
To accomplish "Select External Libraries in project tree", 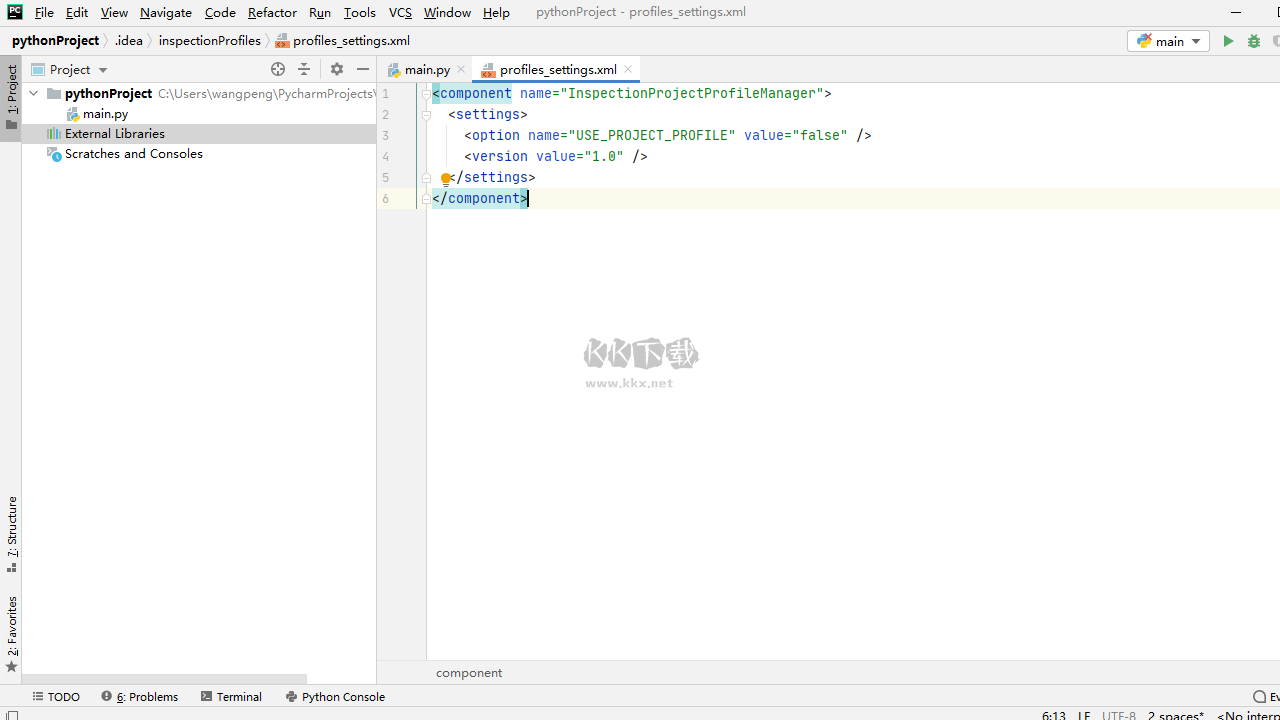I will pyautogui.click(x=114, y=133).
